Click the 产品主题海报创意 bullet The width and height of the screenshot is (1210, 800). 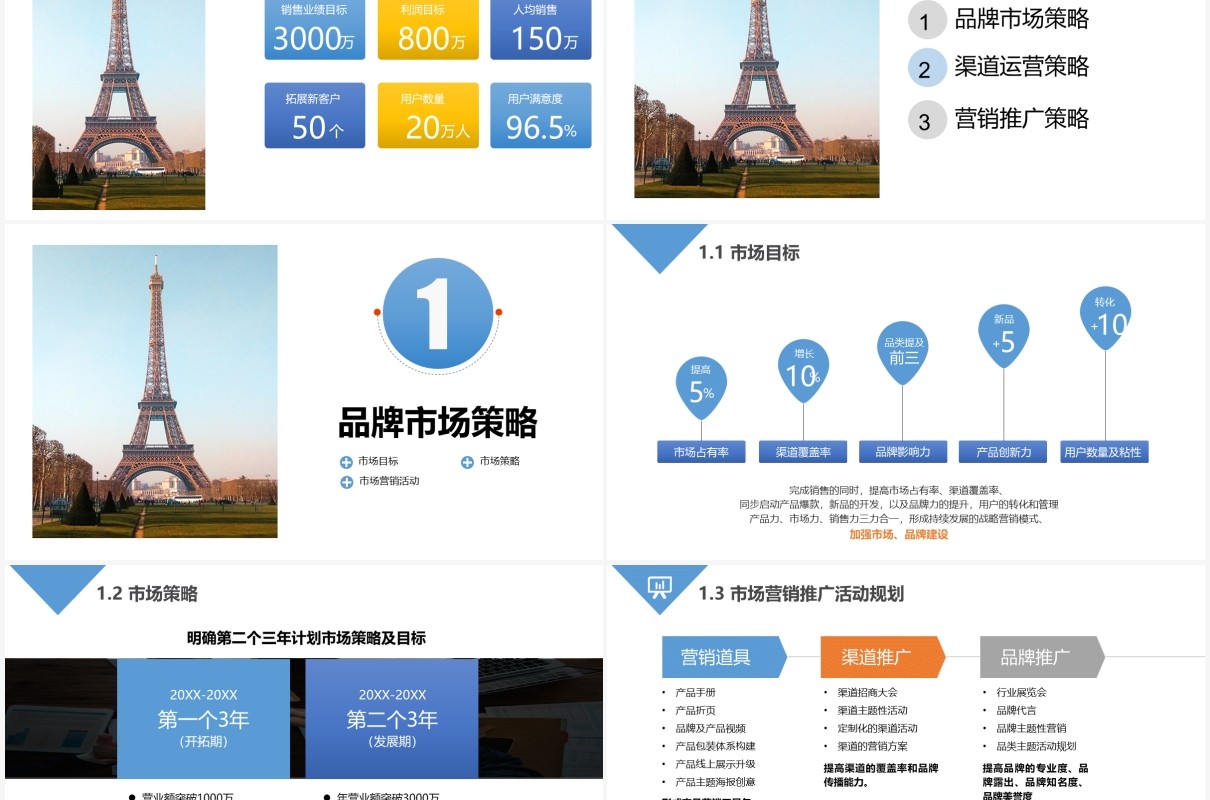pos(715,782)
